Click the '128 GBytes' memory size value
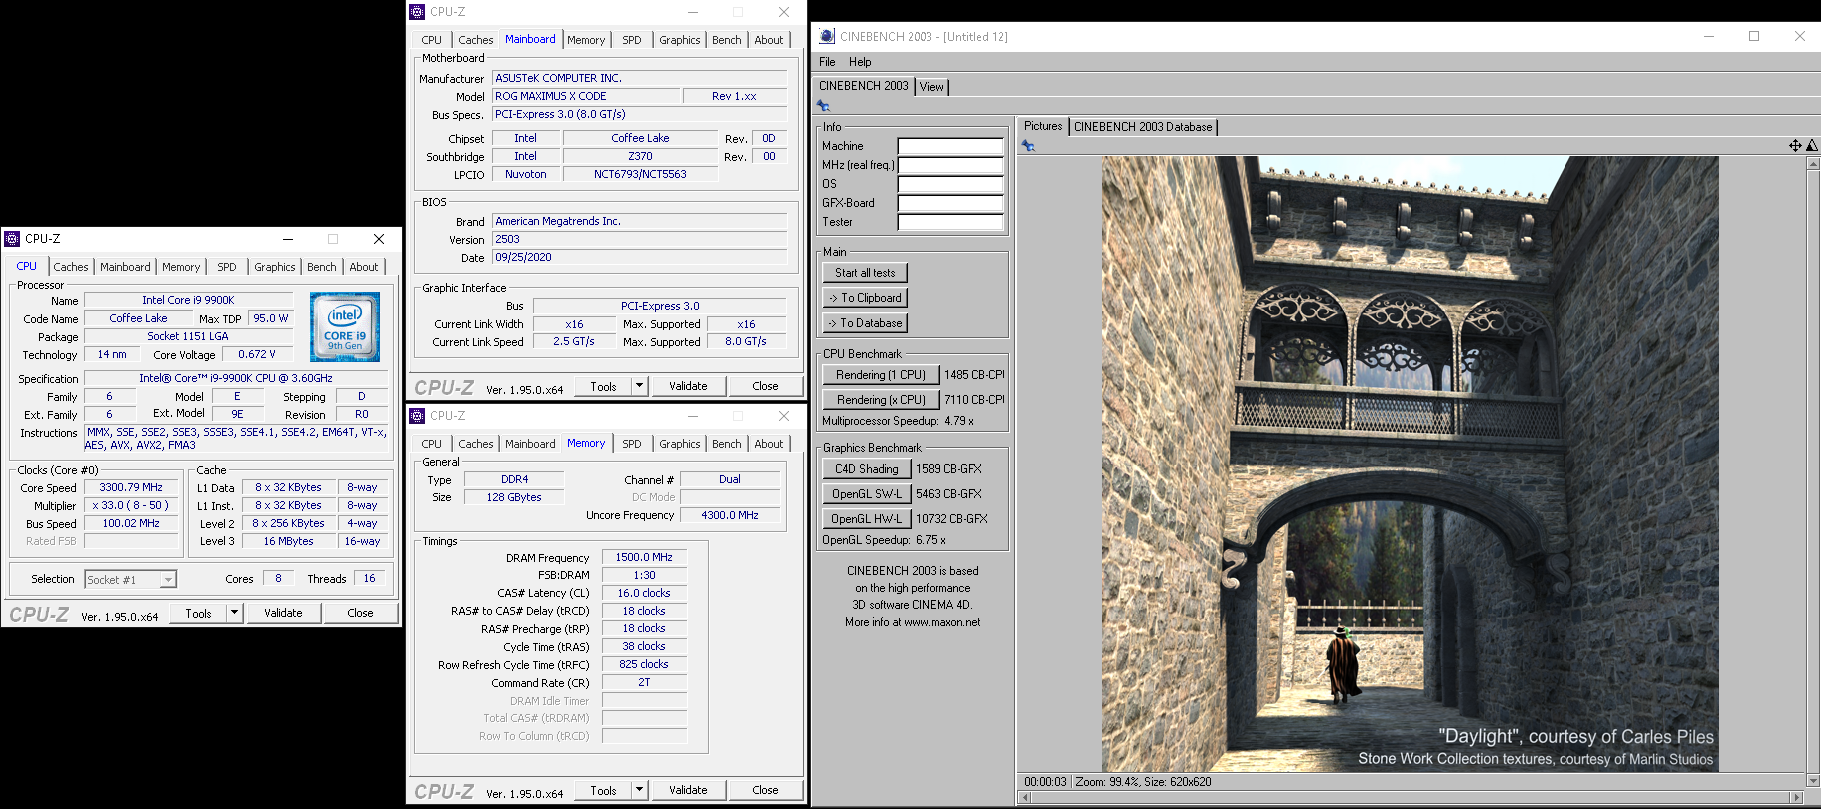This screenshot has width=1821, height=809. pyautogui.click(x=514, y=497)
